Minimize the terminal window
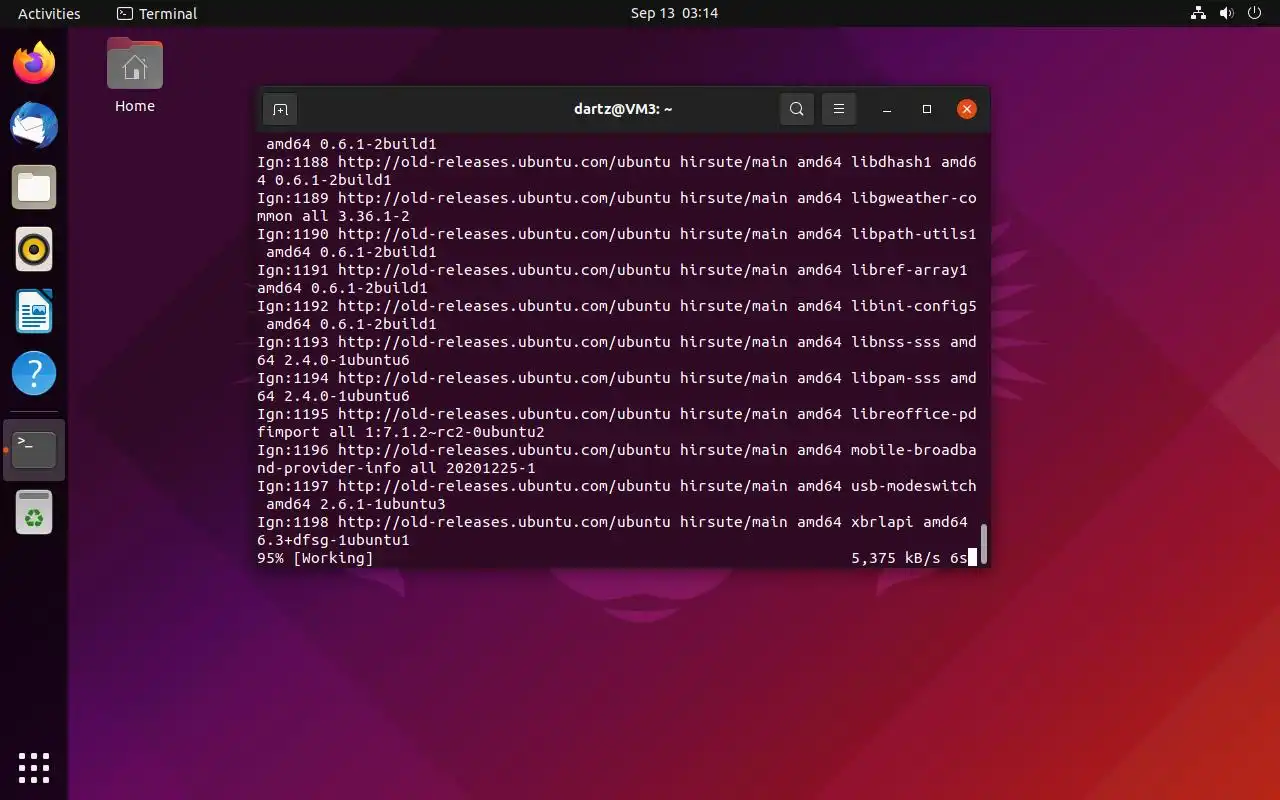The height and width of the screenshot is (800, 1280). [887, 109]
